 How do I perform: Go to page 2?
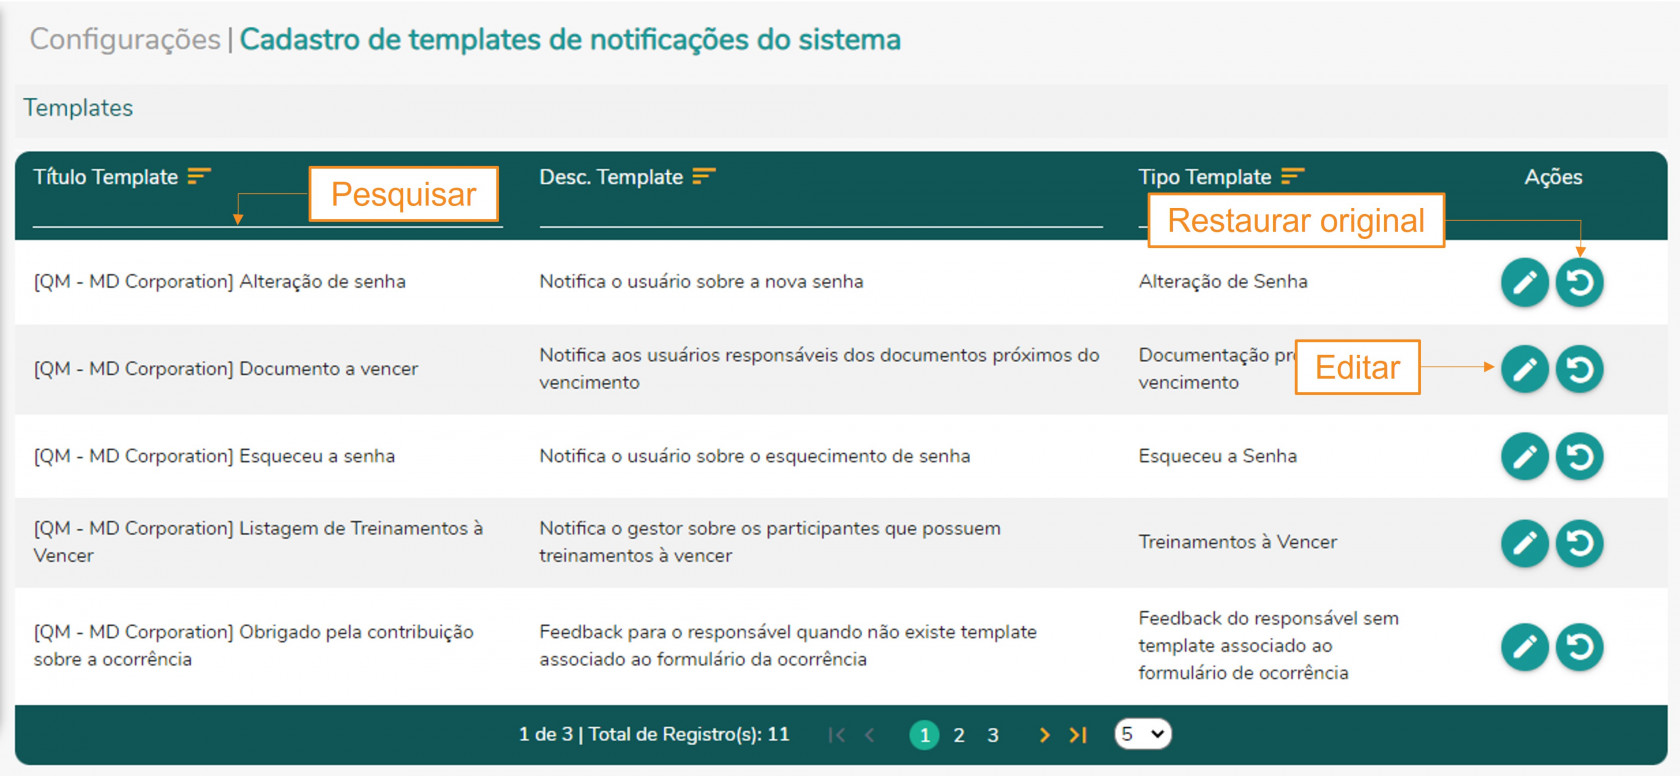point(959,735)
